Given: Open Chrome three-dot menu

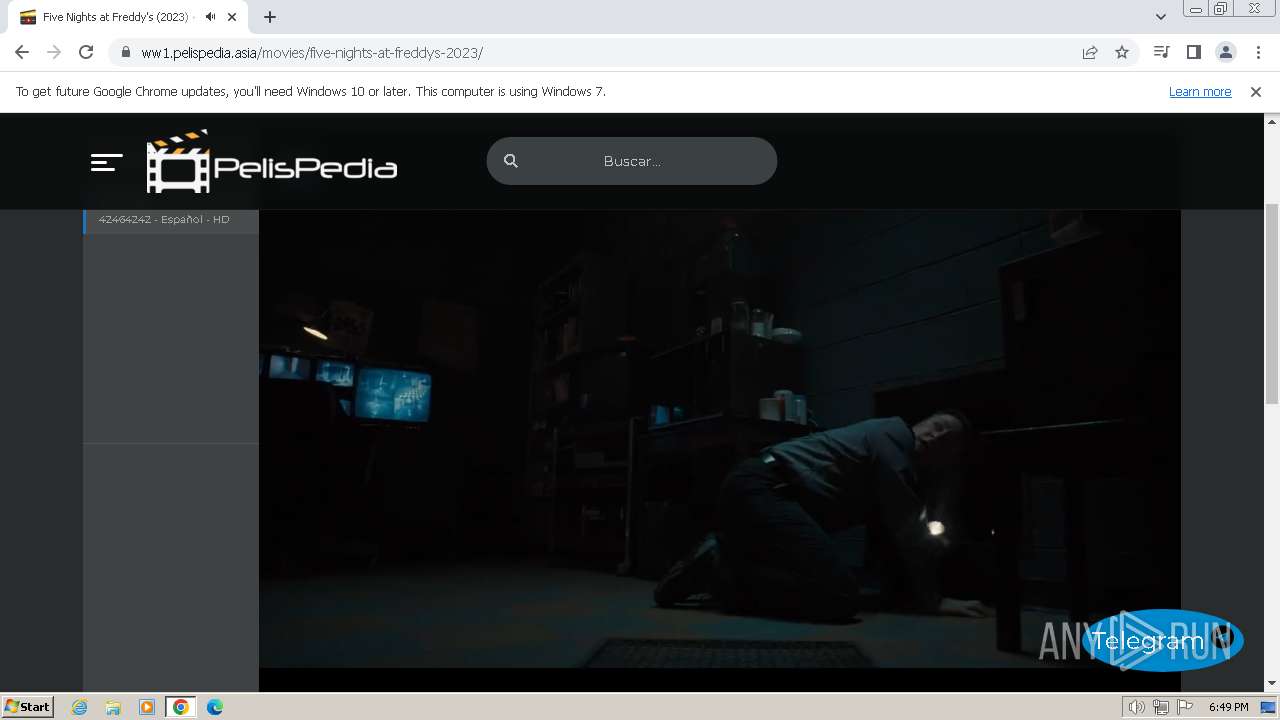Looking at the screenshot, I should pyautogui.click(x=1257, y=52).
